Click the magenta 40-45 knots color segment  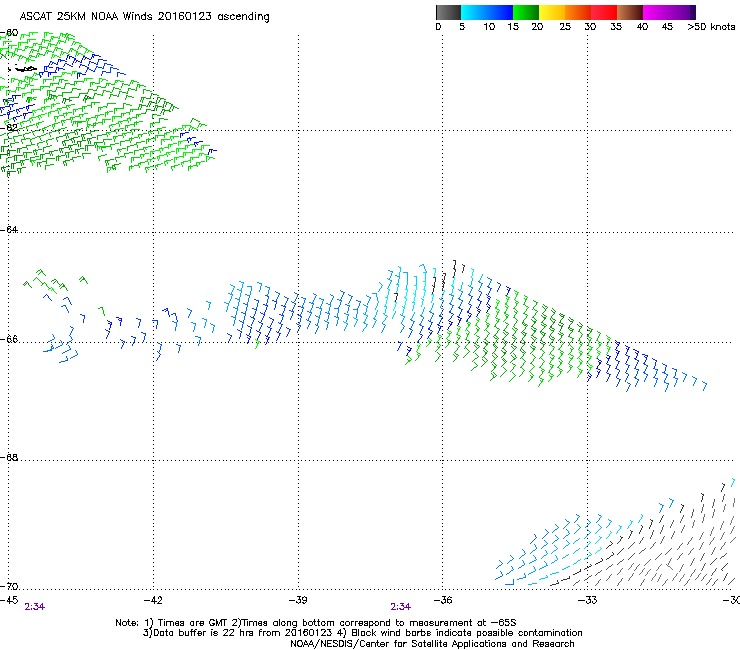(x=656, y=12)
